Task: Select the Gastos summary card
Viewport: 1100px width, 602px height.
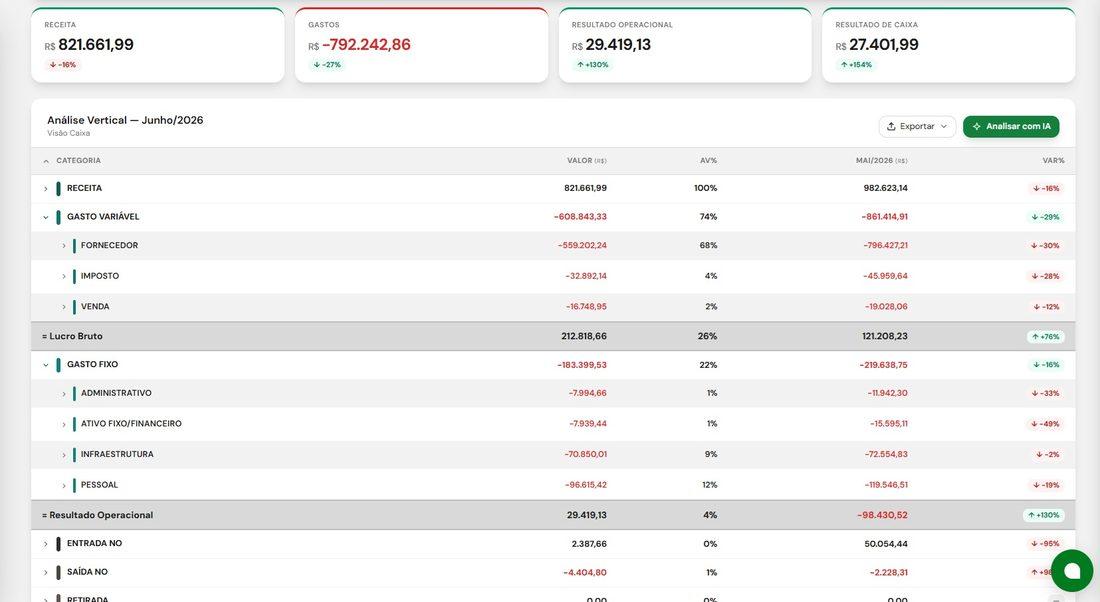Action: point(421,45)
